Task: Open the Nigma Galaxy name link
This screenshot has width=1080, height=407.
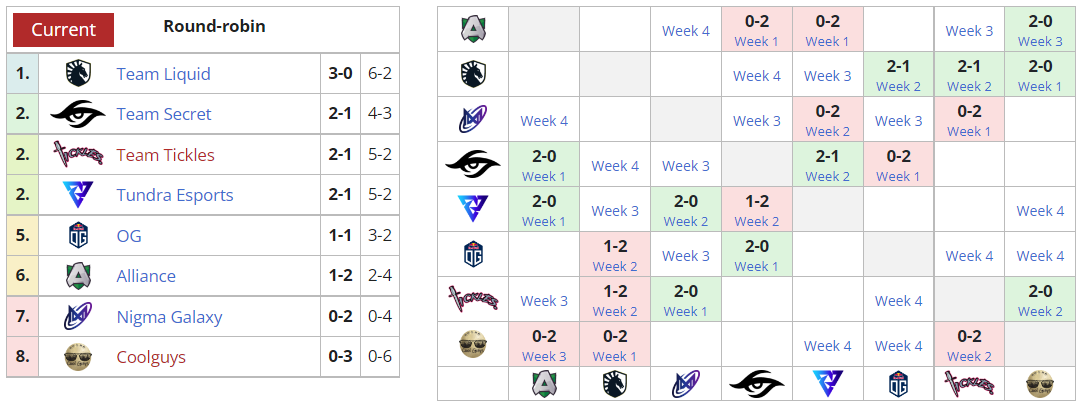Action: click(169, 317)
